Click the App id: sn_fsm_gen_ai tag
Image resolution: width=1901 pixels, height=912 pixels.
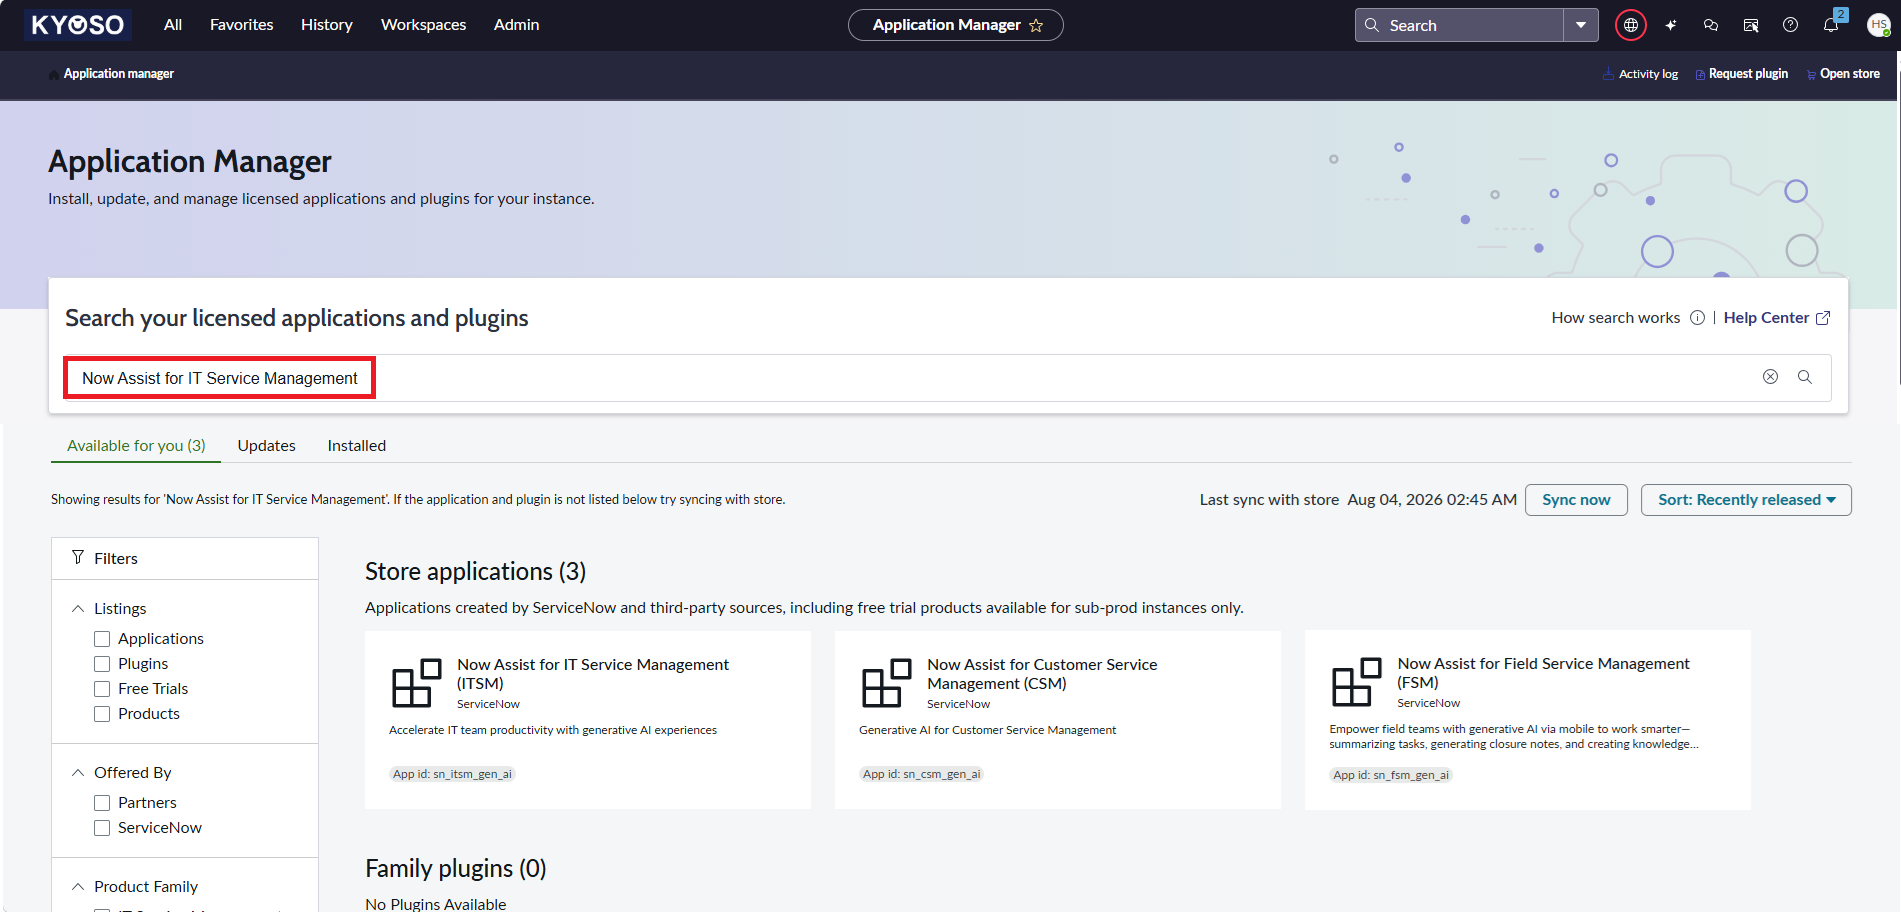(x=1391, y=775)
